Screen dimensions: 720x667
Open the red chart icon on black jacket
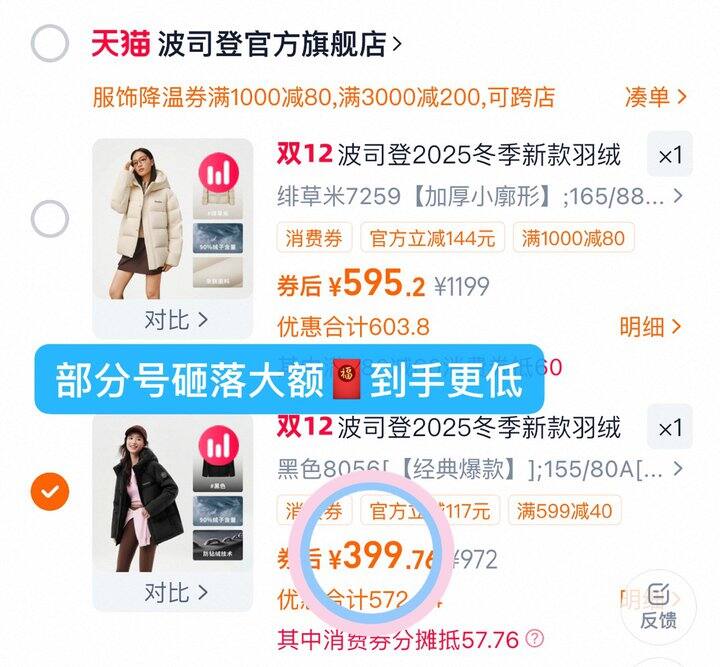click(219, 445)
